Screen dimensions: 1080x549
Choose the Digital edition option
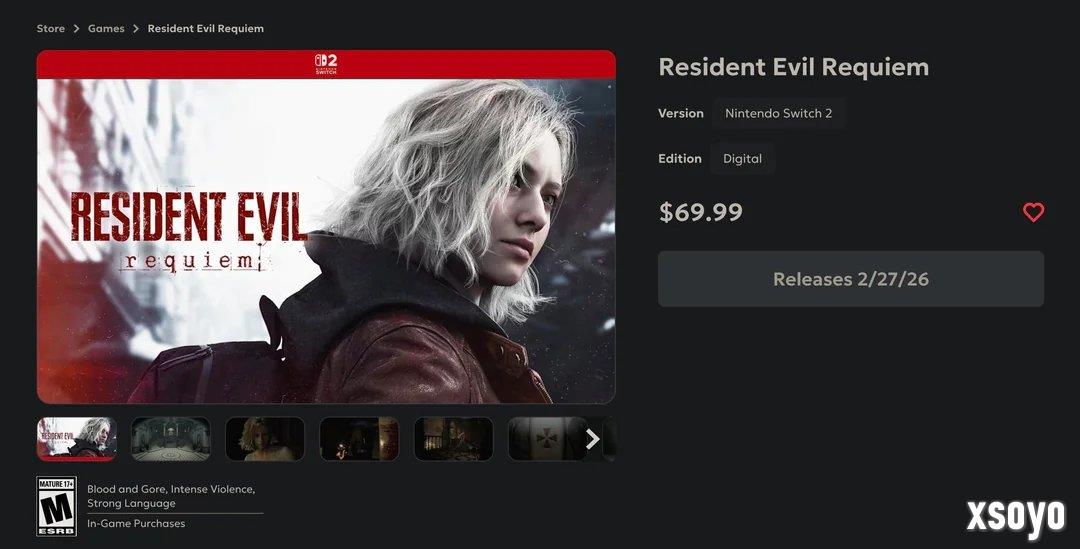(742, 158)
